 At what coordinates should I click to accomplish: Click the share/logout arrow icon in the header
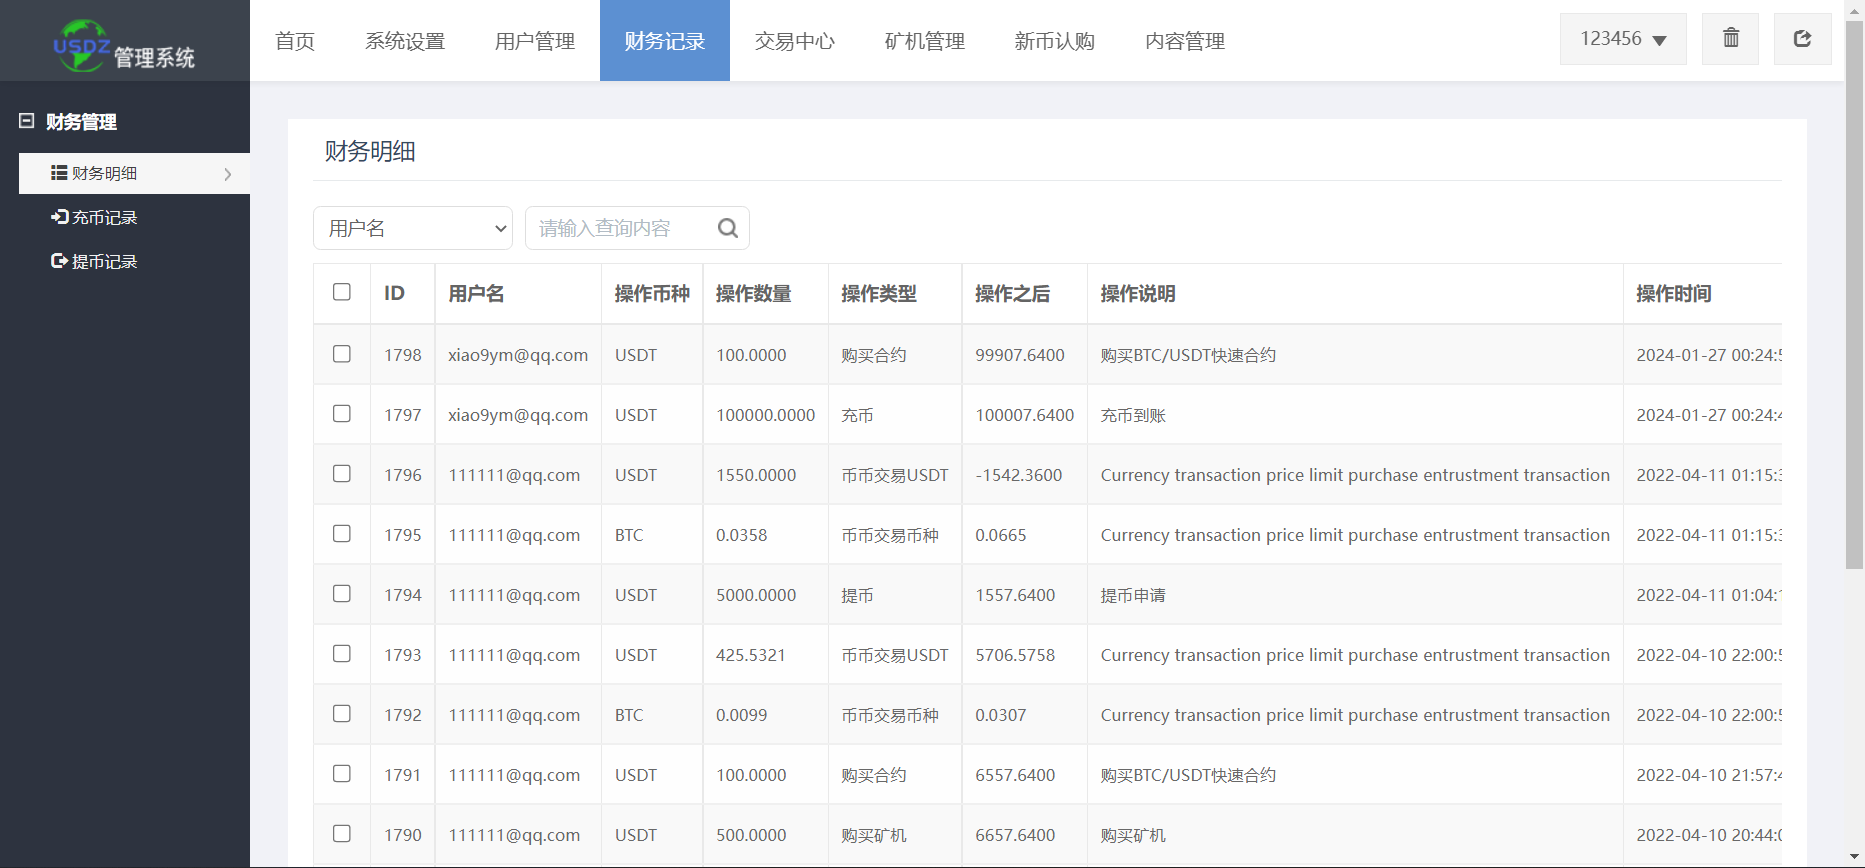click(x=1802, y=38)
